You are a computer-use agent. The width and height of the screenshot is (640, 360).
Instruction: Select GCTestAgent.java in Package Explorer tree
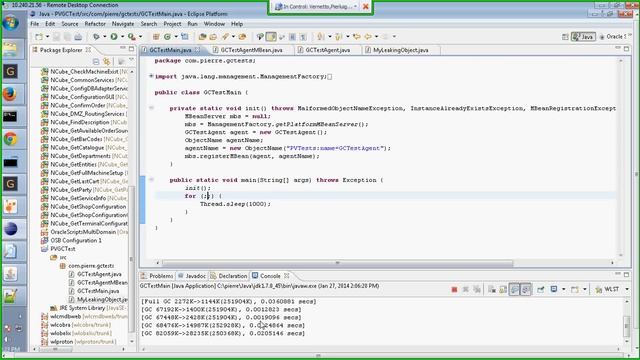99,274
